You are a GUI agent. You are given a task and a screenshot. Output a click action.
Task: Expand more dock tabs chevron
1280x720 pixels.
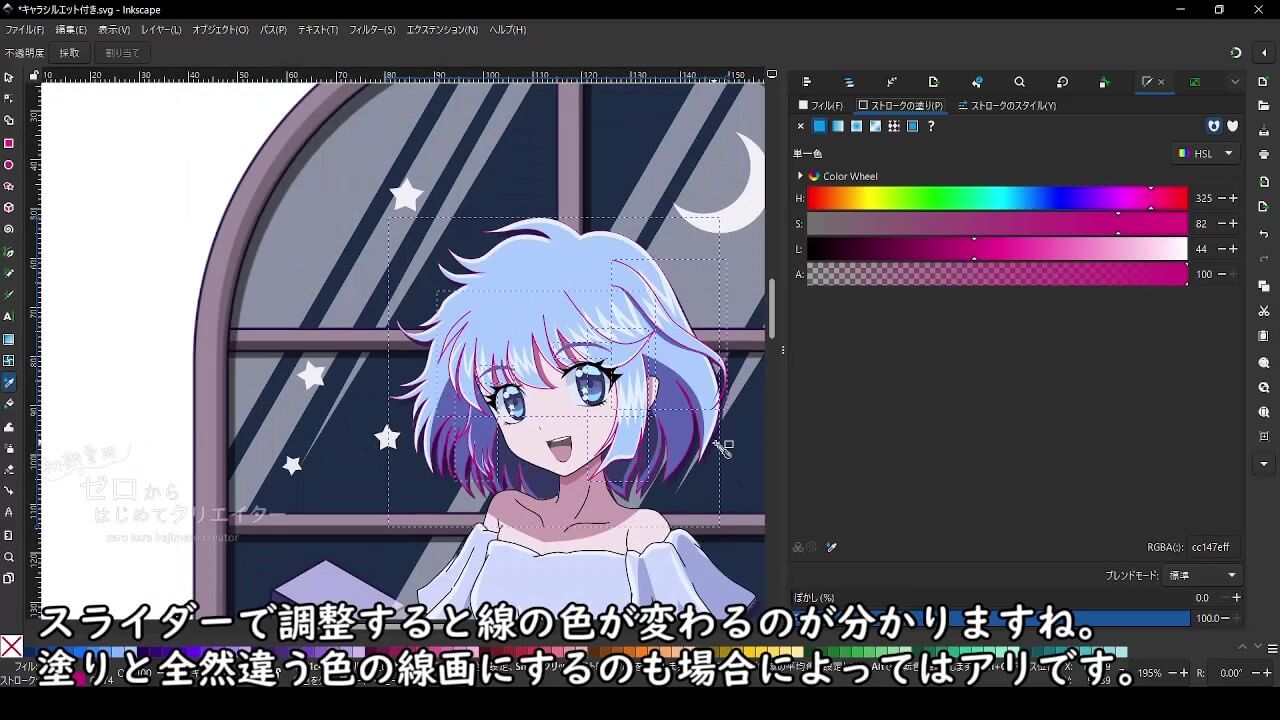point(1235,82)
